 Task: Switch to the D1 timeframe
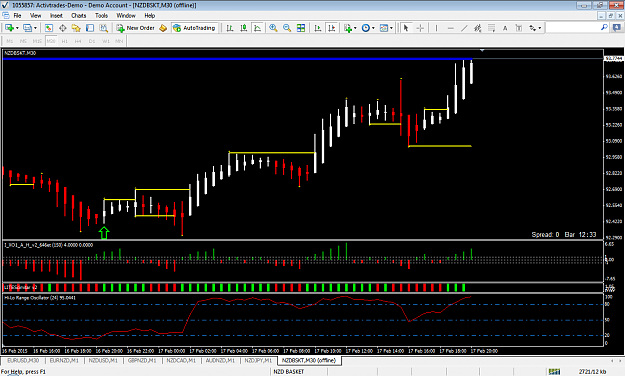pyautogui.click(x=92, y=41)
